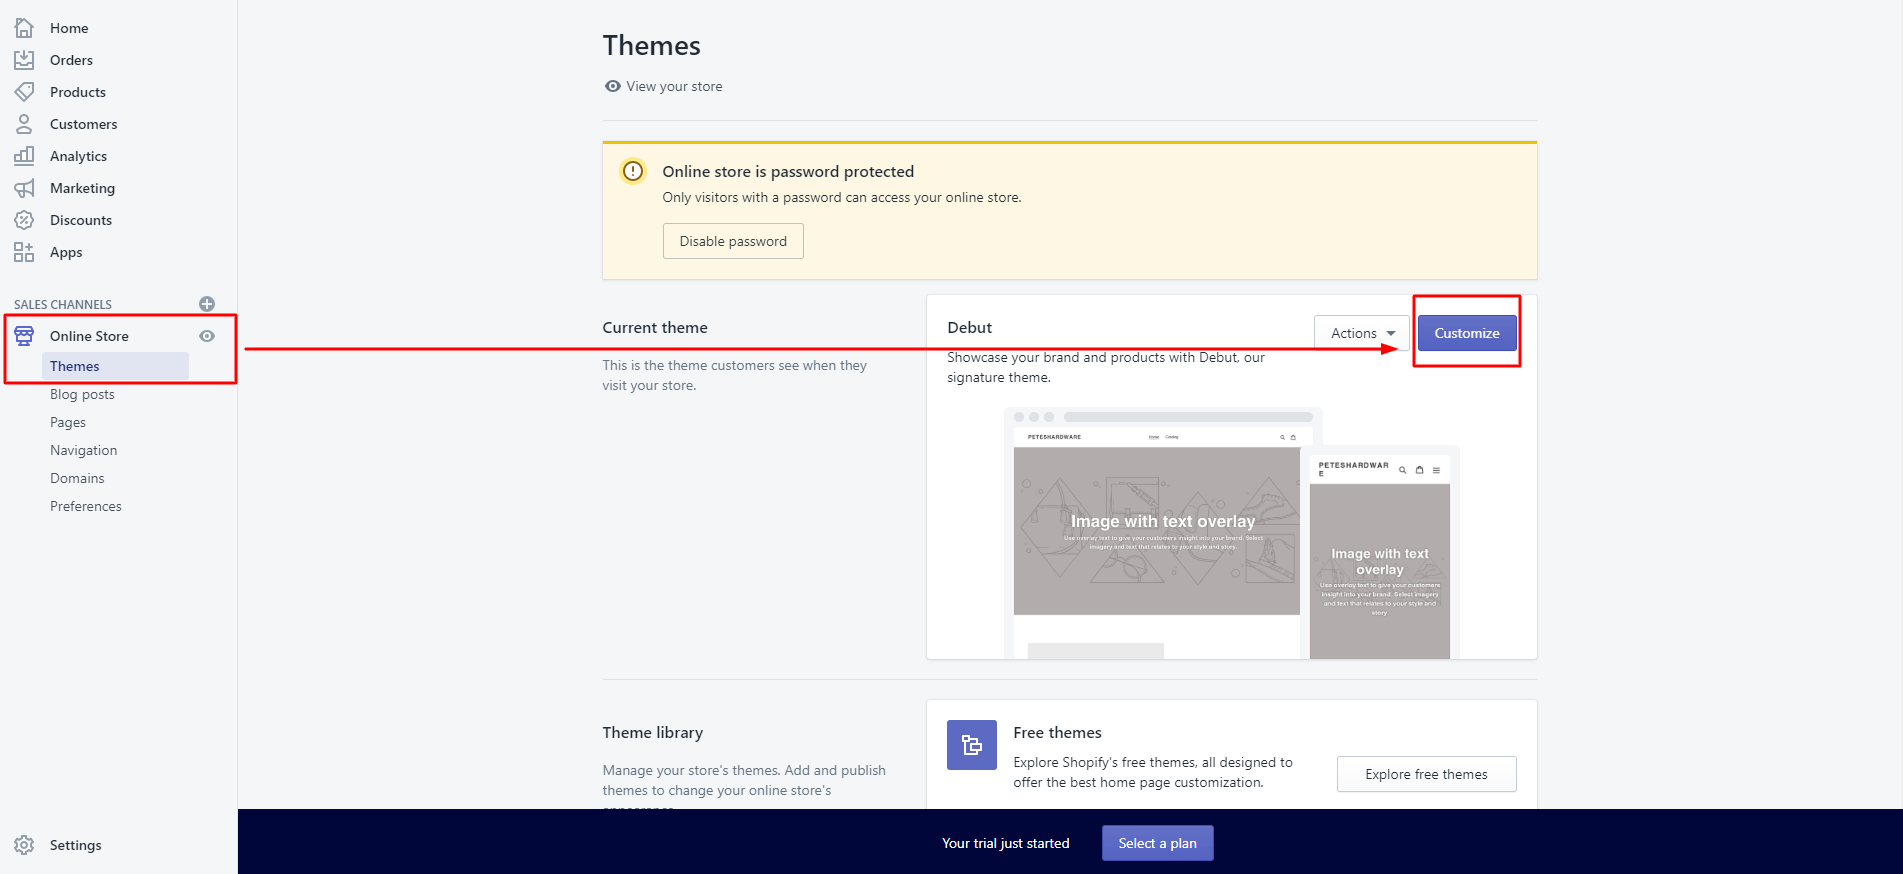Click the Customize button
The image size is (1903, 874).
click(1467, 333)
